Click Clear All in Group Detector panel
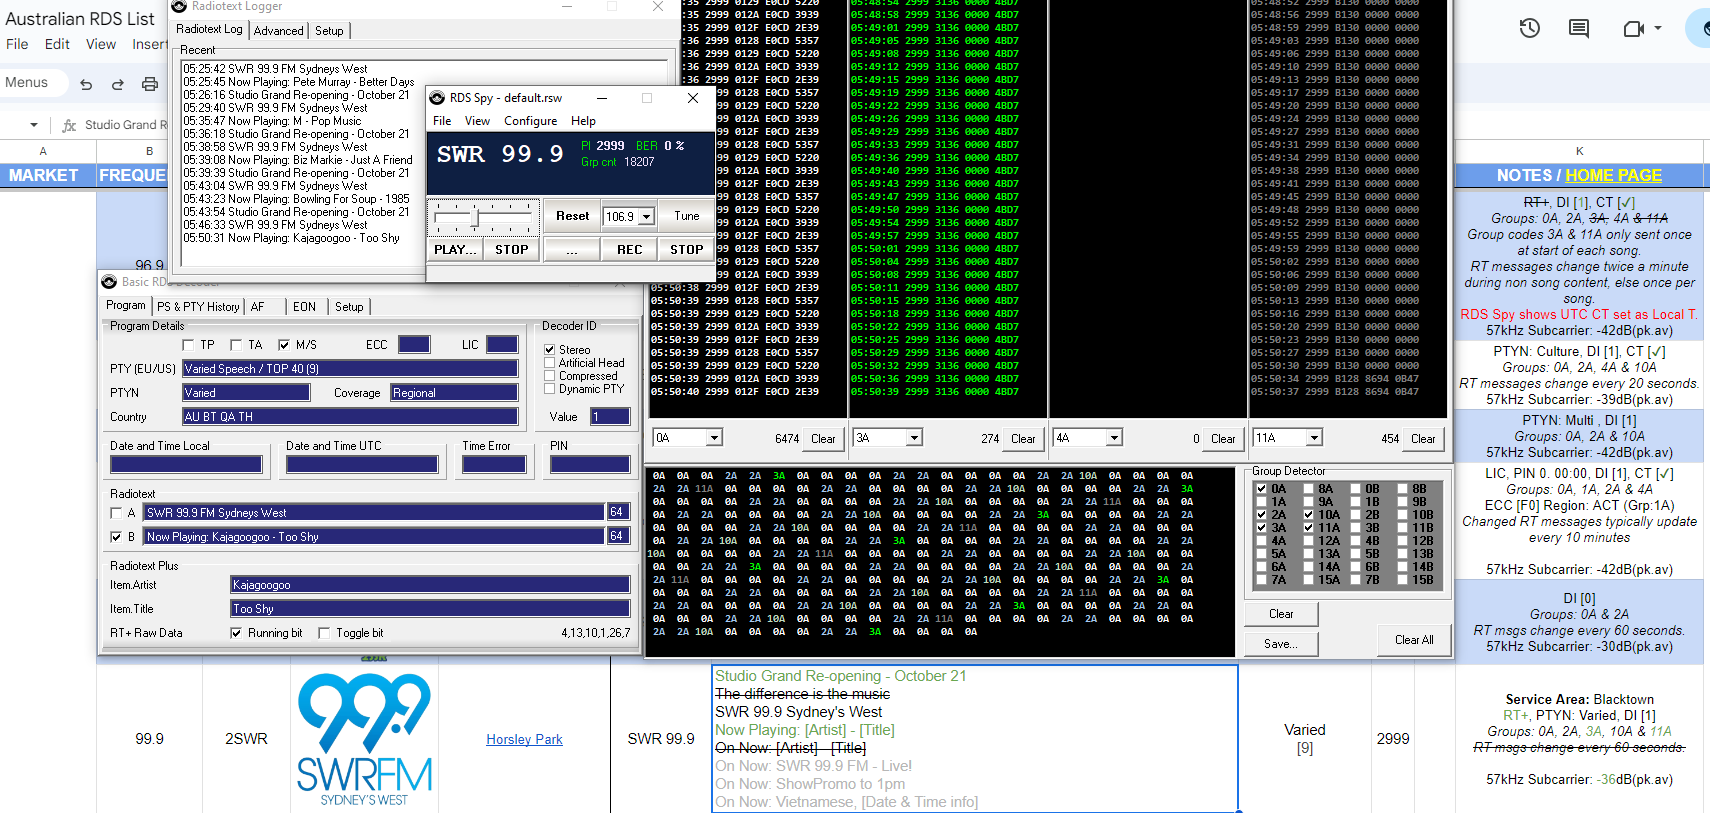The width and height of the screenshot is (1710, 813). pos(1414,640)
